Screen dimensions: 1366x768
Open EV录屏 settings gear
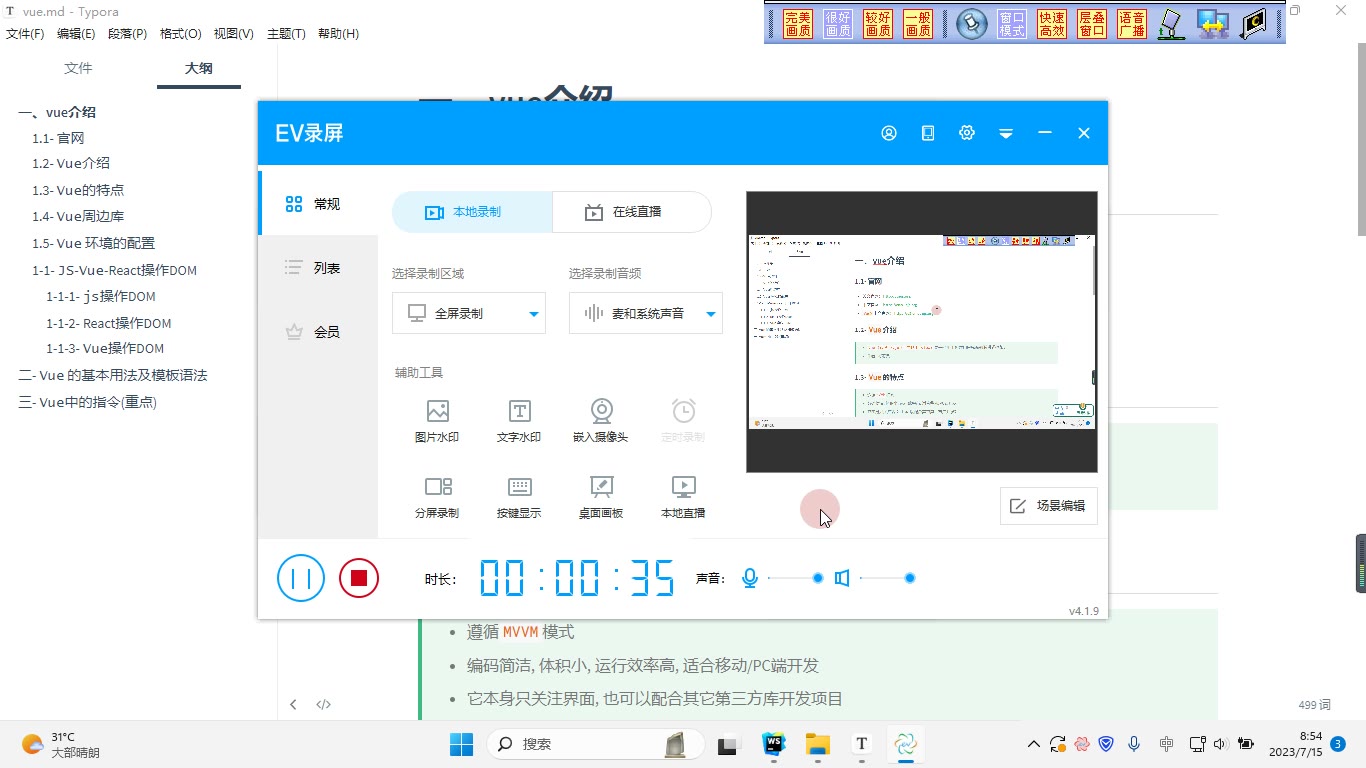click(967, 133)
